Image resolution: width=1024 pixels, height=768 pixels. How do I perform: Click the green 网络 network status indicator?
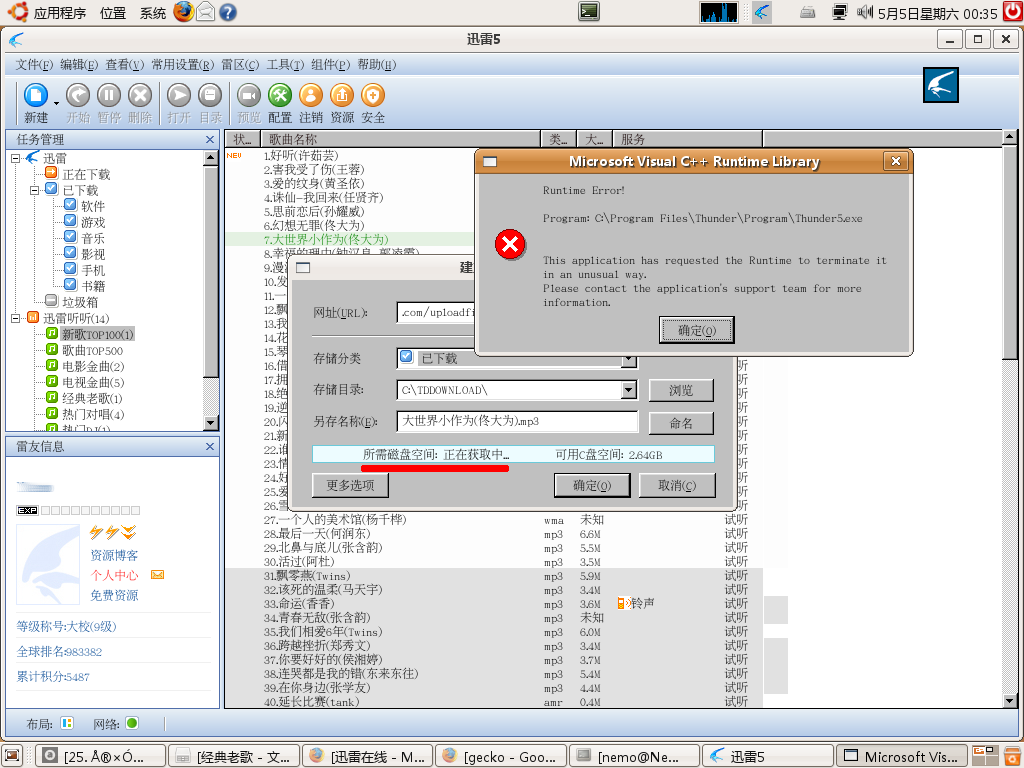coord(132,723)
